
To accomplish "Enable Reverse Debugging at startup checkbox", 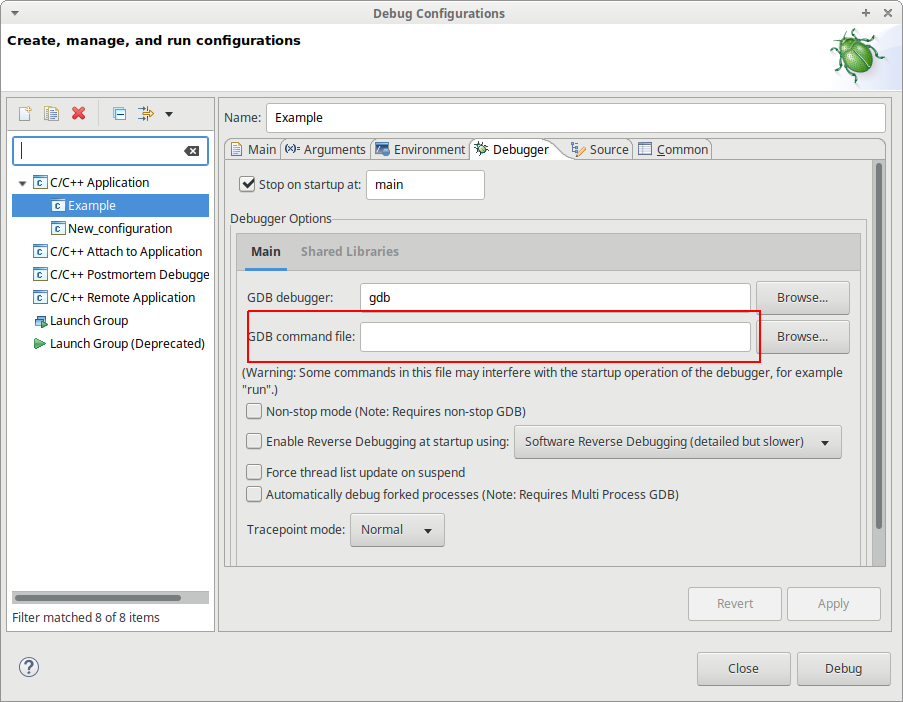I will tap(254, 441).
